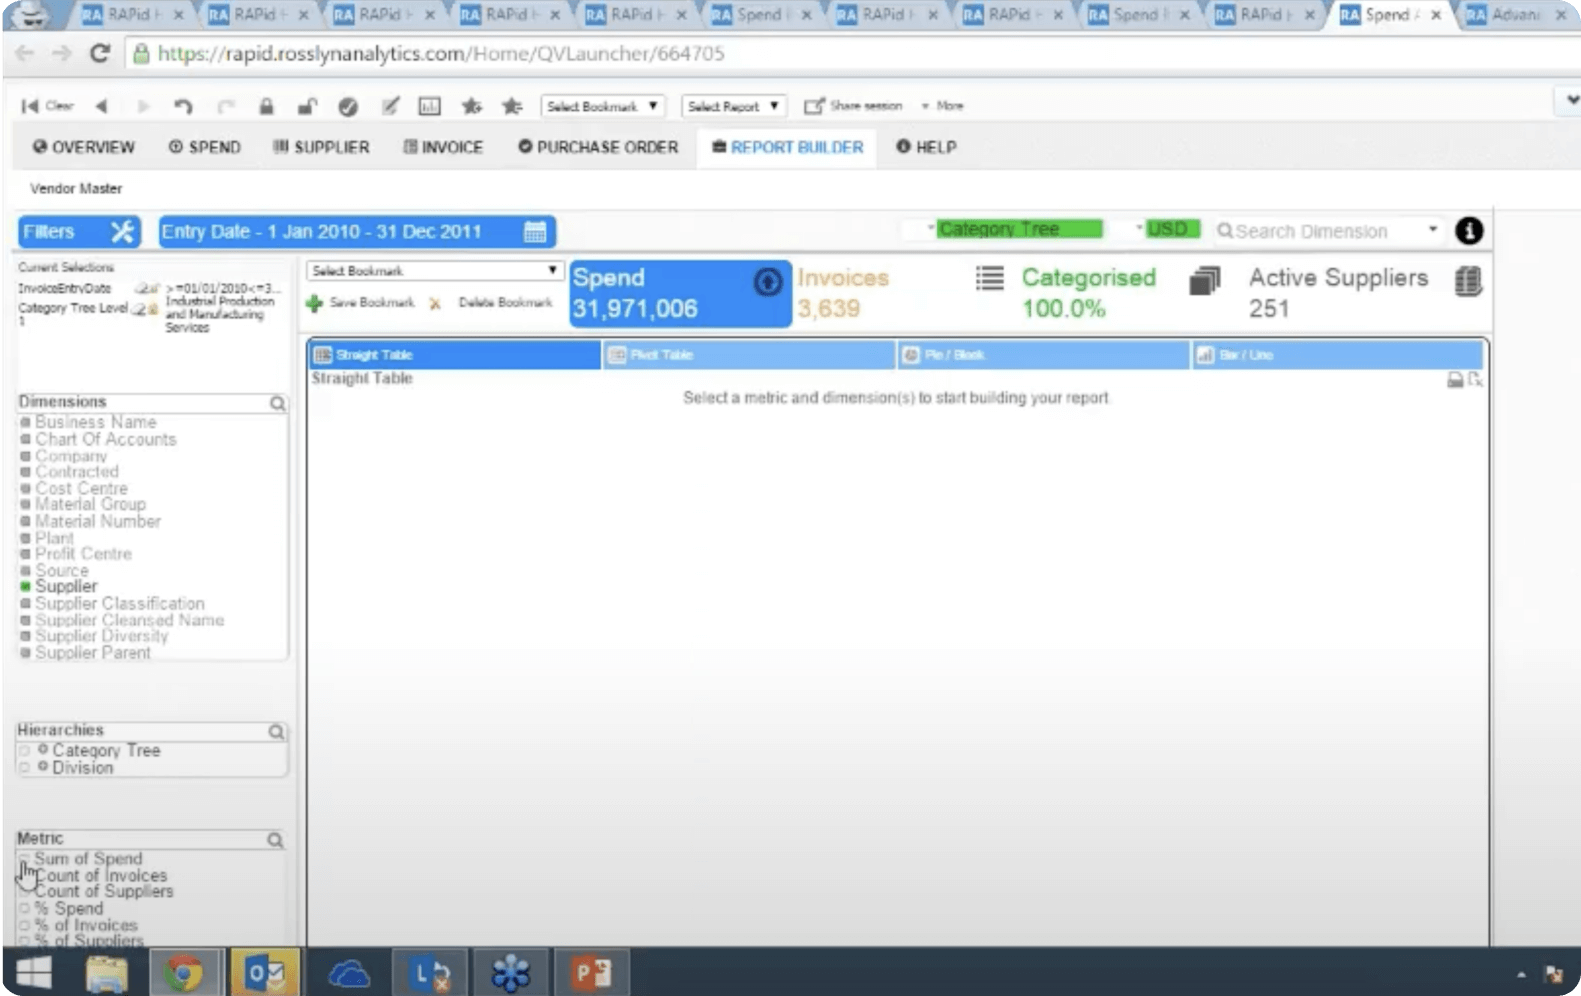Open the panel Select Bookmark dropdown
Viewport: 1581px width, 996px height.
pos(434,271)
